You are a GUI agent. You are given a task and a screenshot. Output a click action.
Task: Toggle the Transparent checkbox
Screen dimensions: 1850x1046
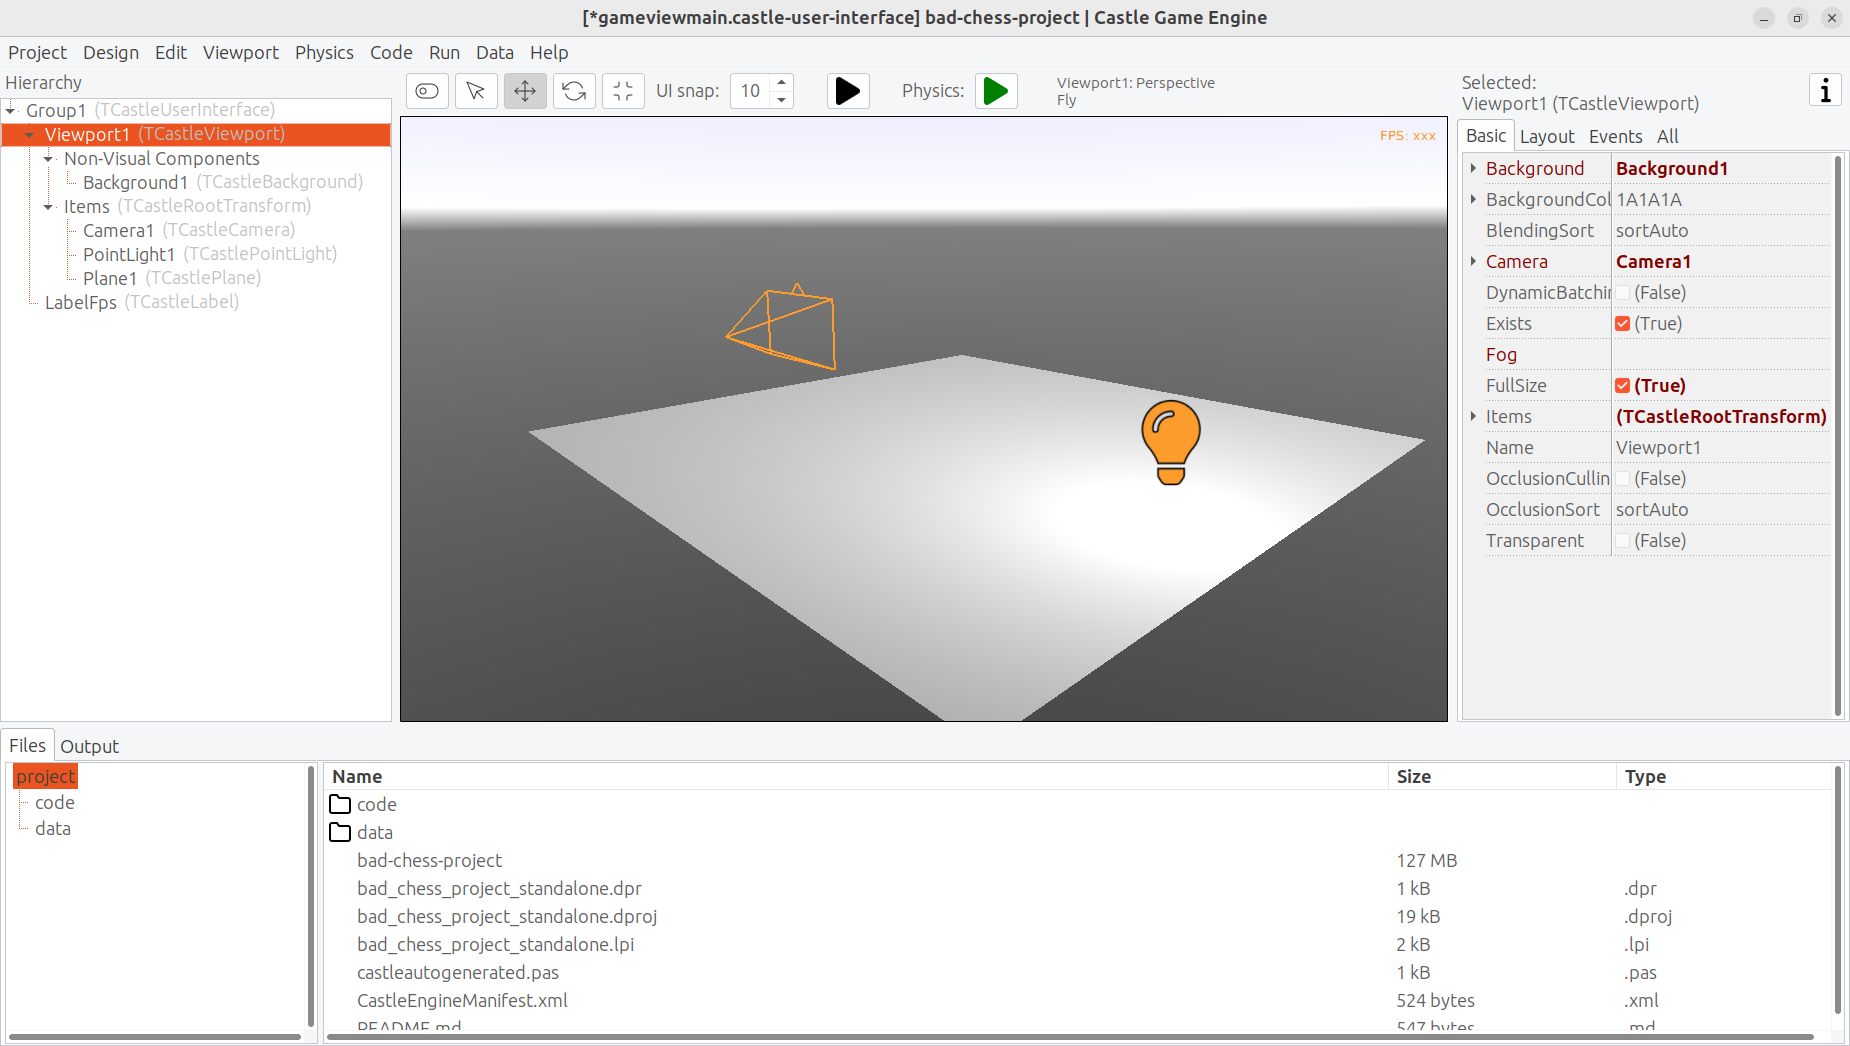click(x=1622, y=541)
